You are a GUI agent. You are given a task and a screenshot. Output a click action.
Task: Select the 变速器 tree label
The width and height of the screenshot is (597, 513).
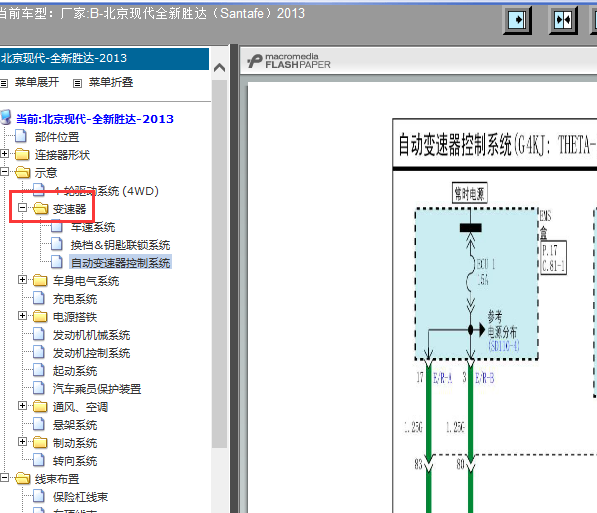[69, 209]
